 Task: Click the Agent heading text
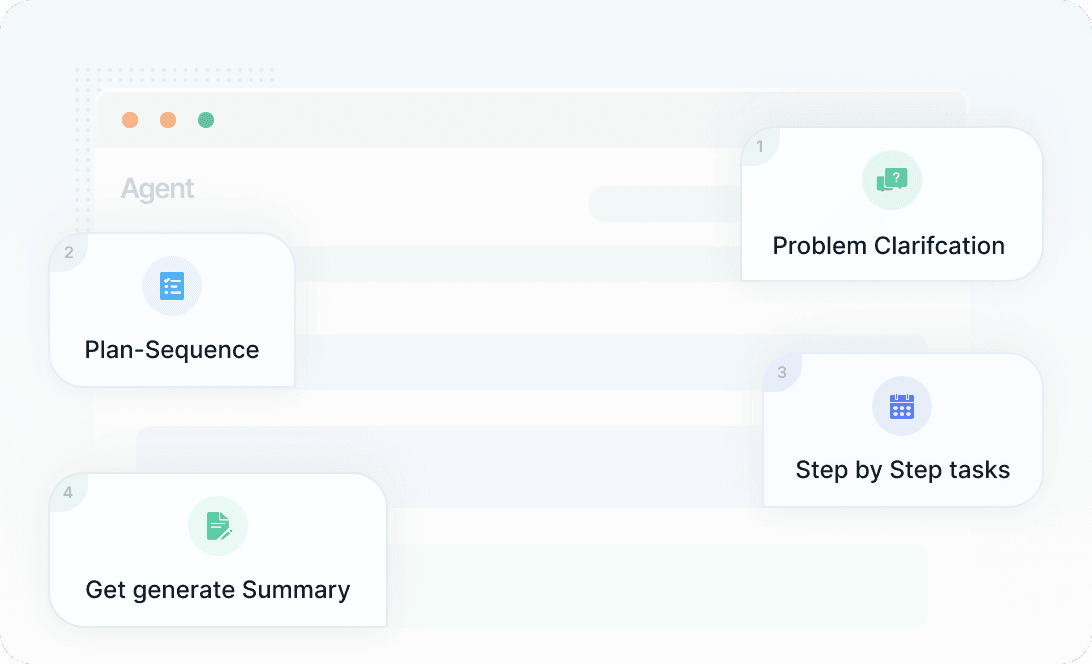tap(158, 189)
